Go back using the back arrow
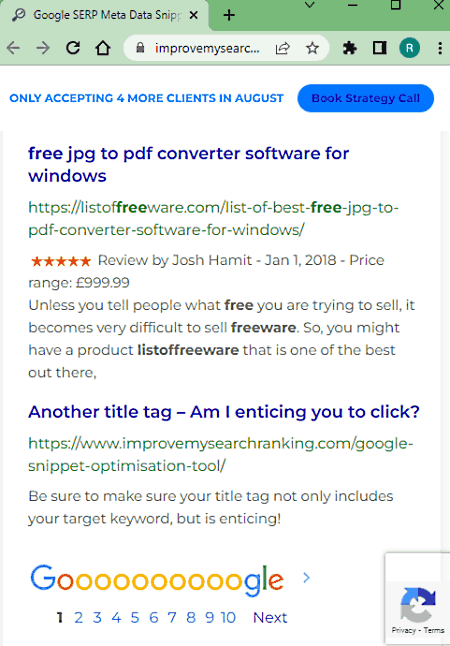This screenshot has width=450, height=646. (x=14, y=48)
